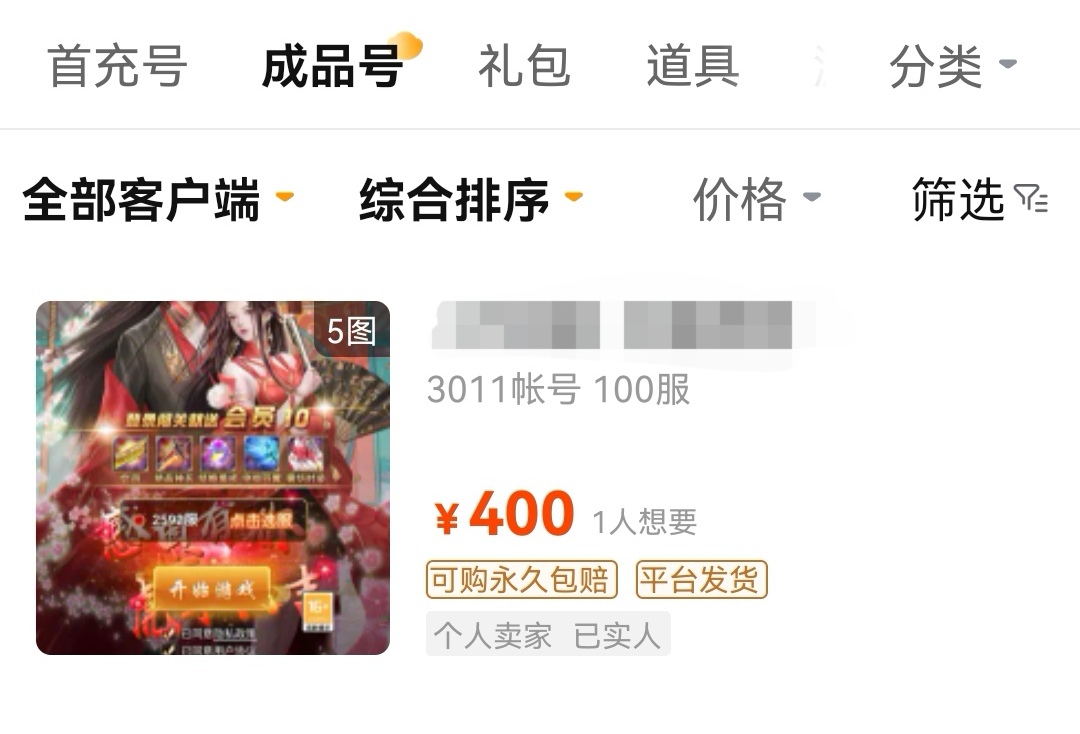Go to the 道具 tab
This screenshot has width=1080, height=734.
click(x=692, y=66)
